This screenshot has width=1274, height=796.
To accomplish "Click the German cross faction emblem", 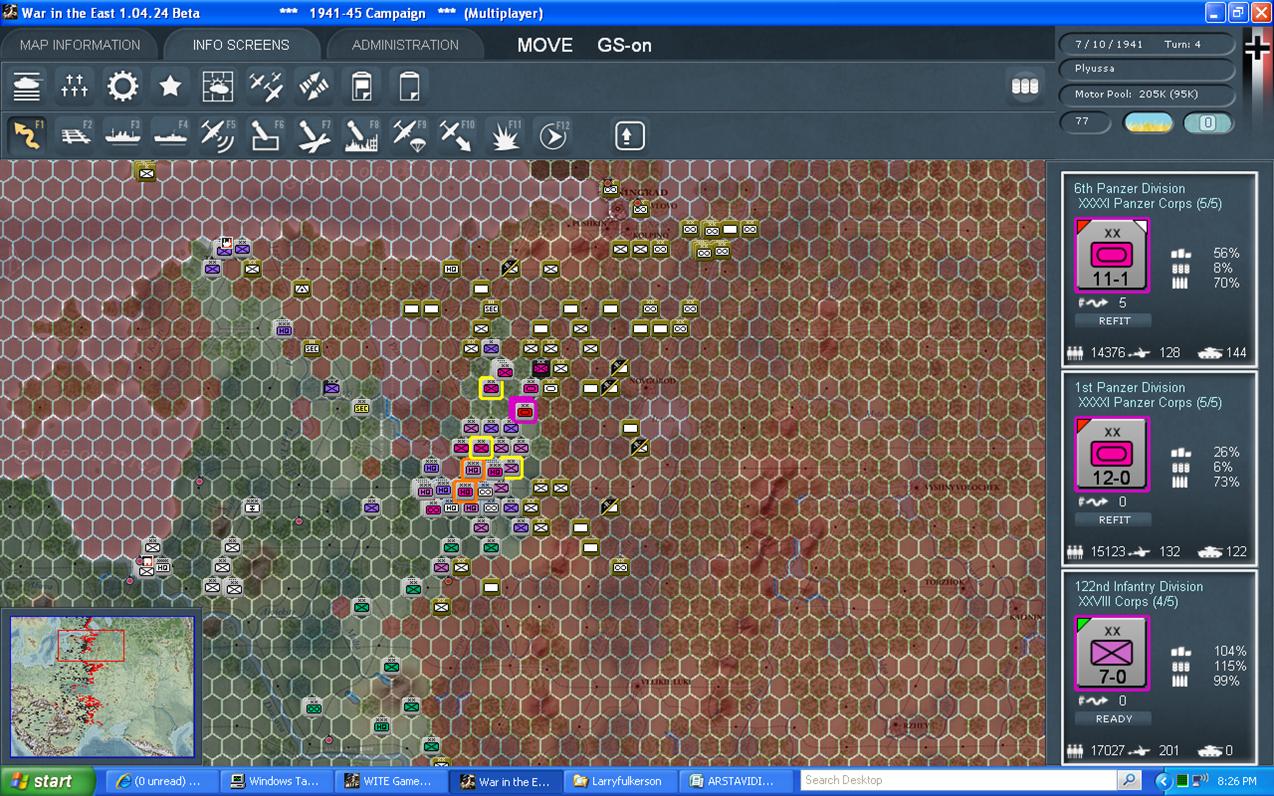I will [1256, 48].
